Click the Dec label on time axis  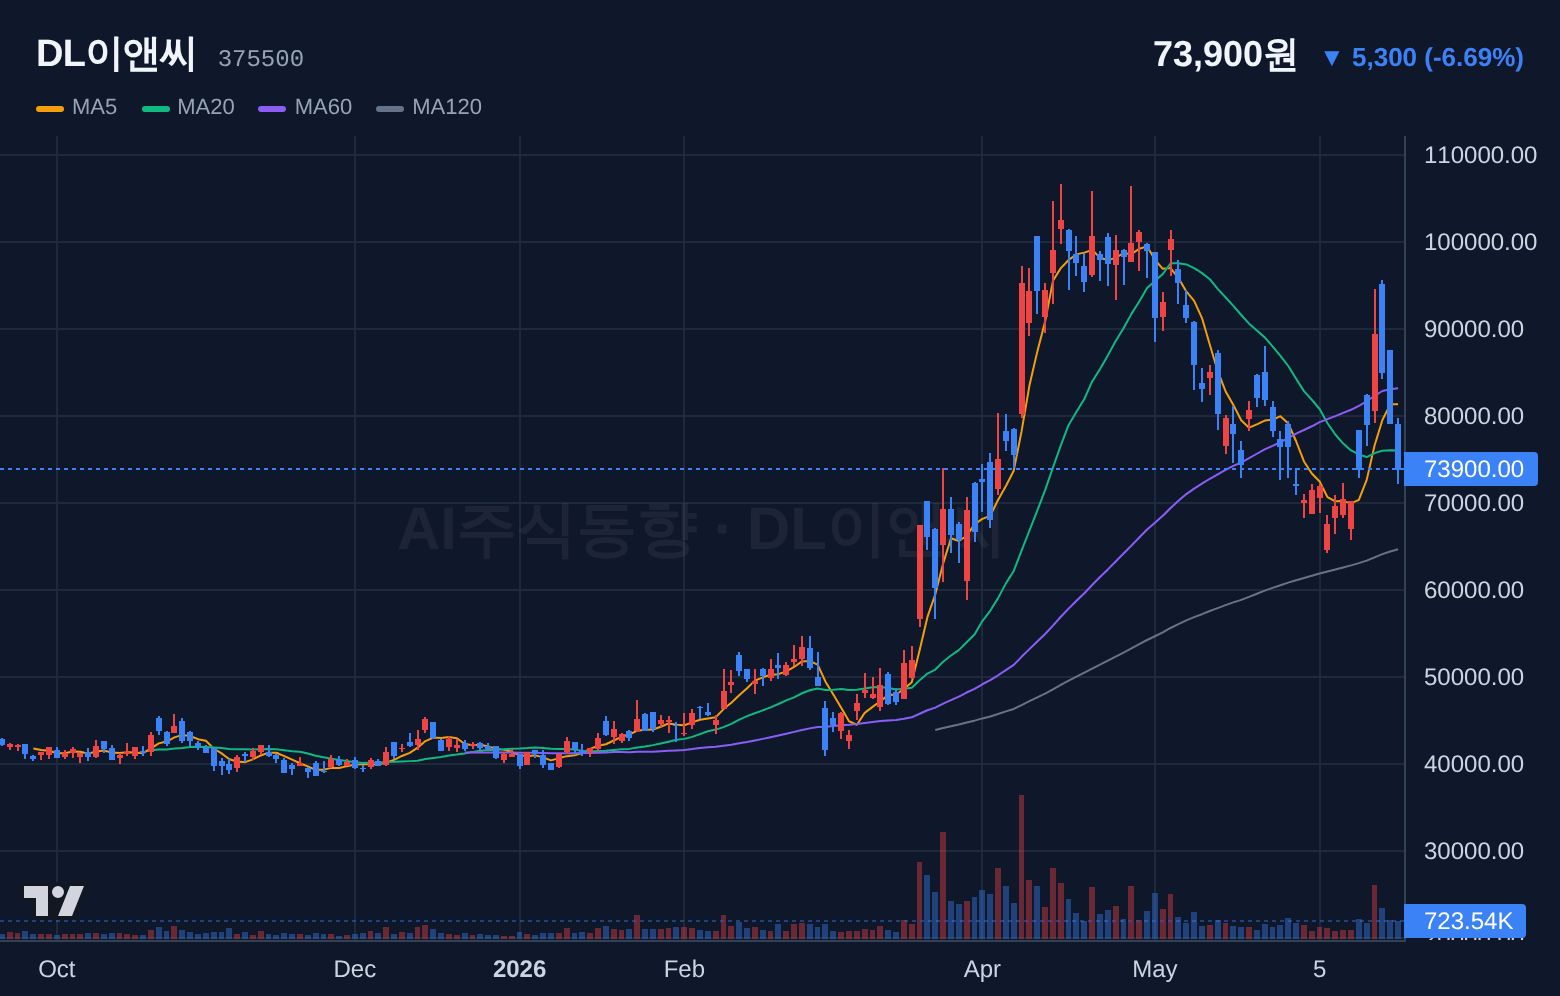click(x=355, y=969)
